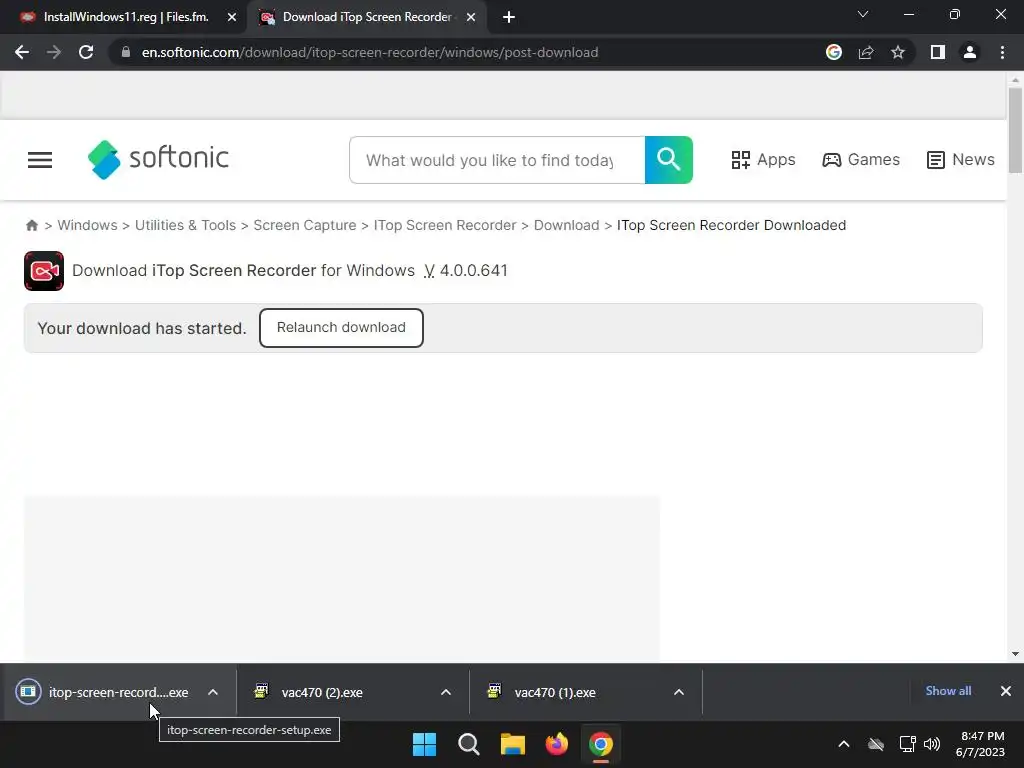Screen dimensions: 1024x768
Task: Open the tab search dropdown arrow
Action: click(863, 14)
